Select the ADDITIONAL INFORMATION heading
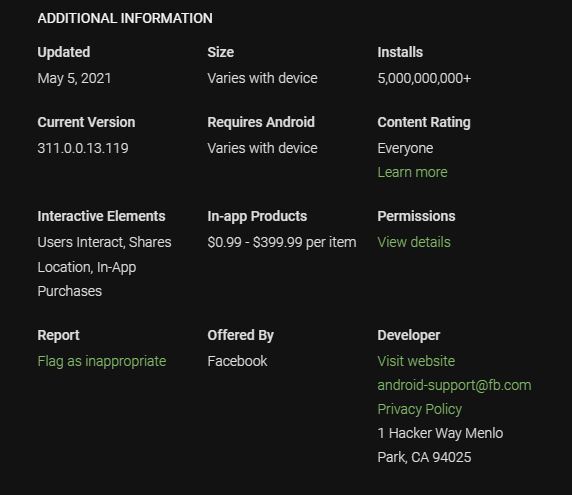This screenshot has height=495, width=572. point(125,18)
